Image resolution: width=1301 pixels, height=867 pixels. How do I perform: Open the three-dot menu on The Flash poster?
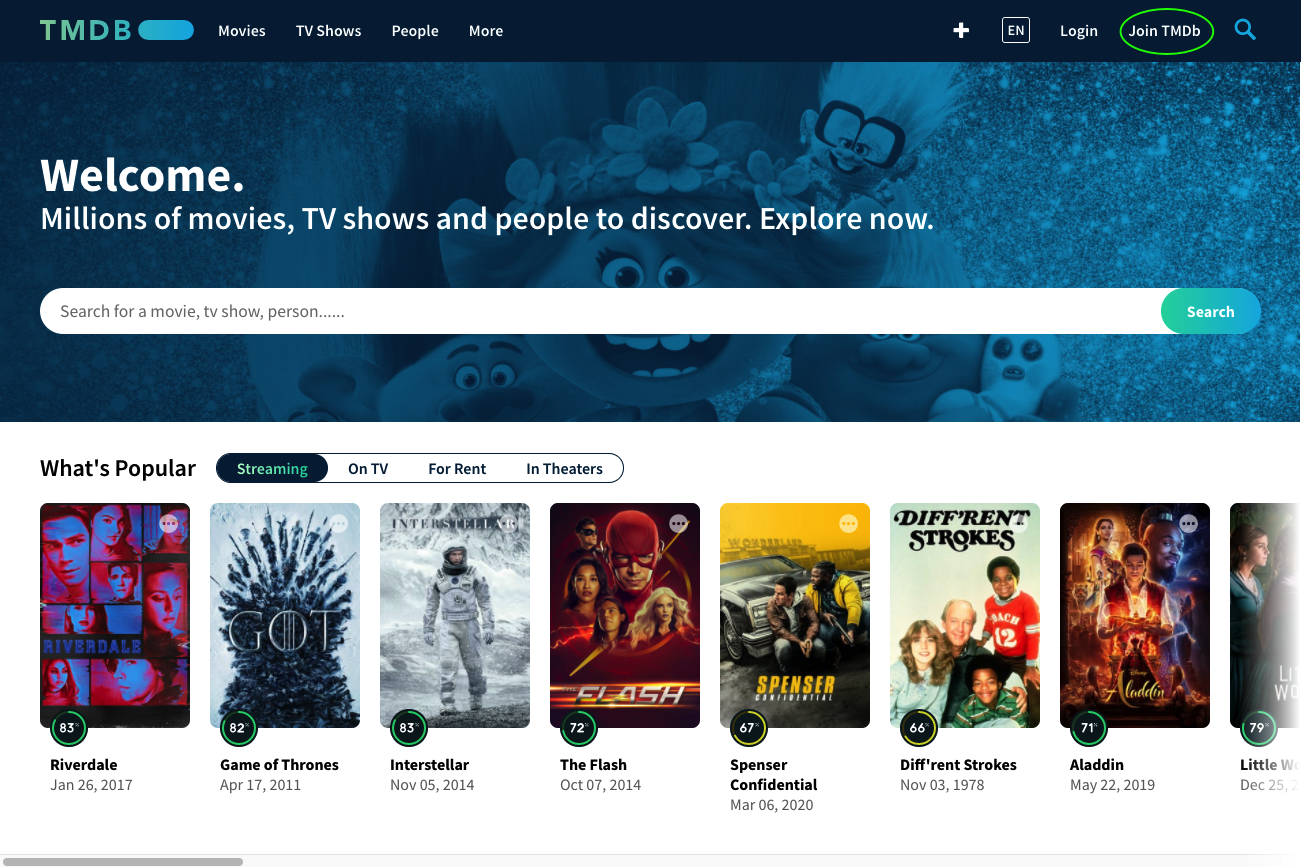point(679,523)
